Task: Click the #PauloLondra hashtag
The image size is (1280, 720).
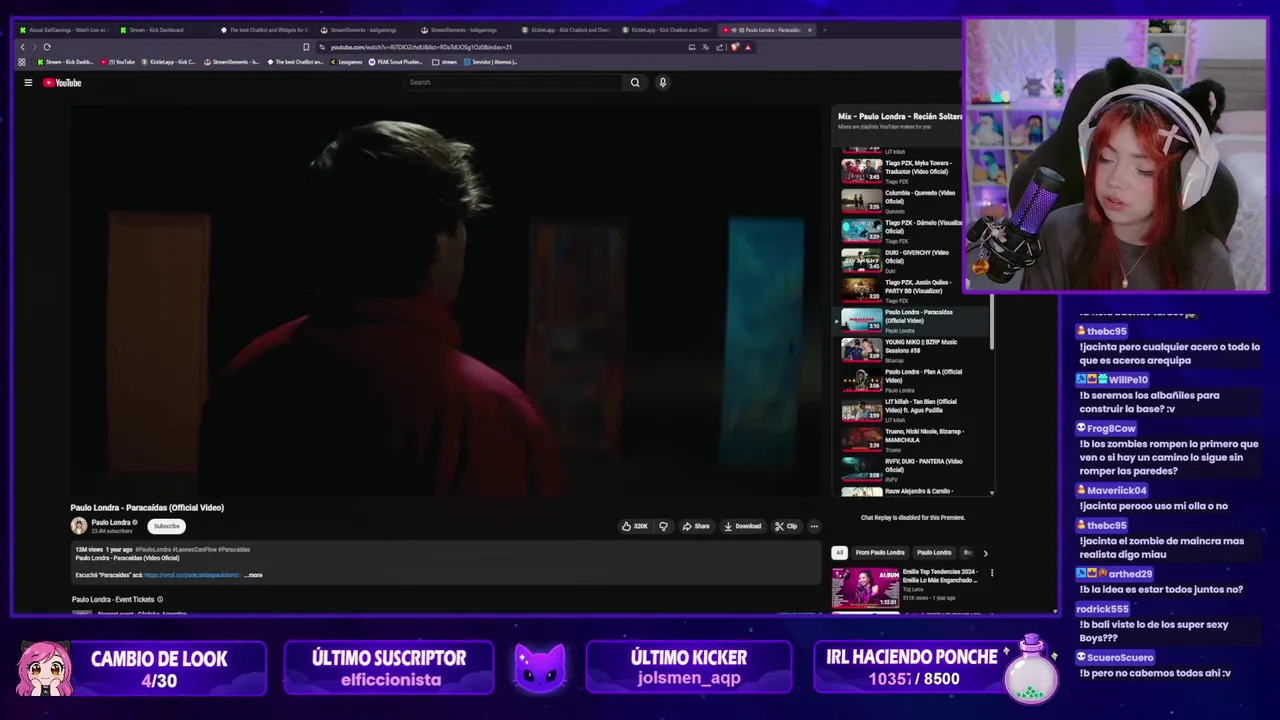Action: [154, 549]
